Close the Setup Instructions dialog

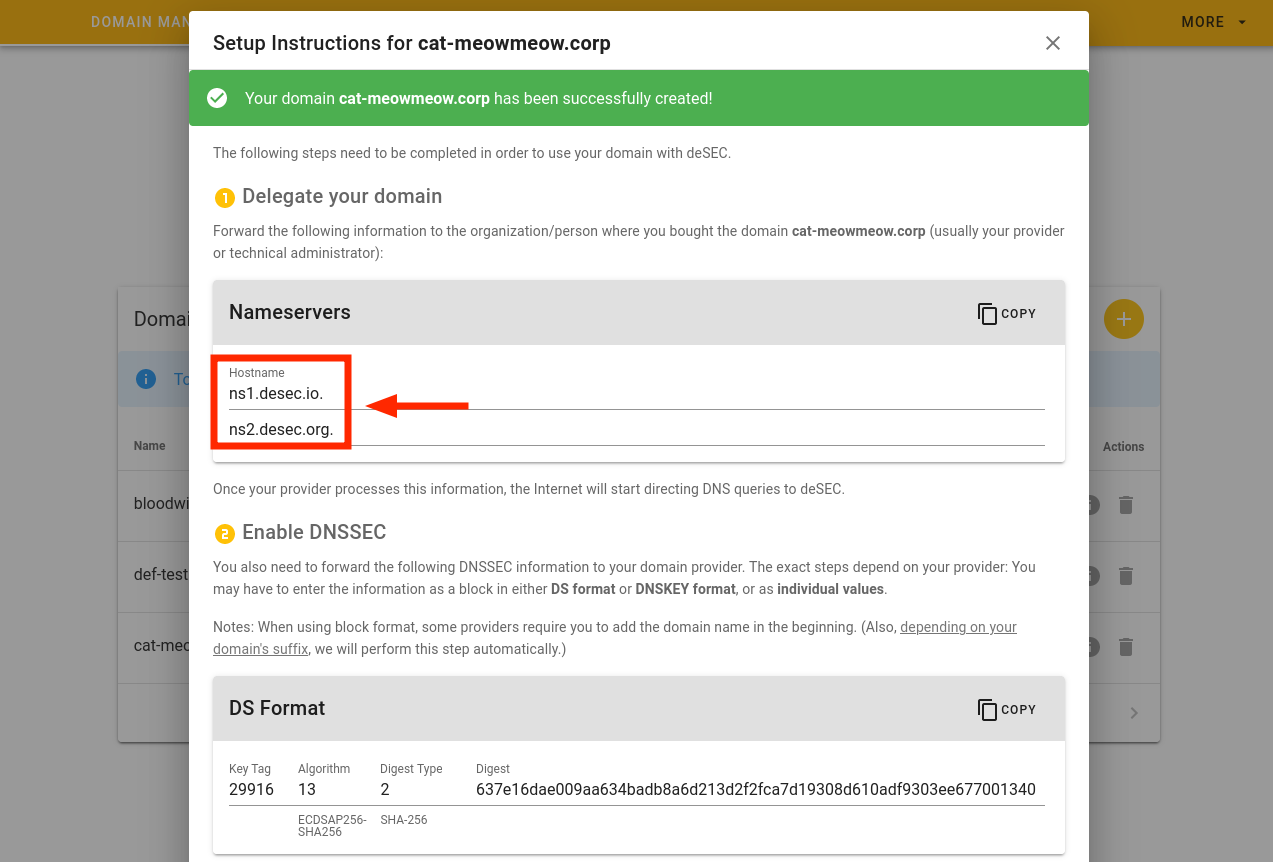tap(1052, 43)
